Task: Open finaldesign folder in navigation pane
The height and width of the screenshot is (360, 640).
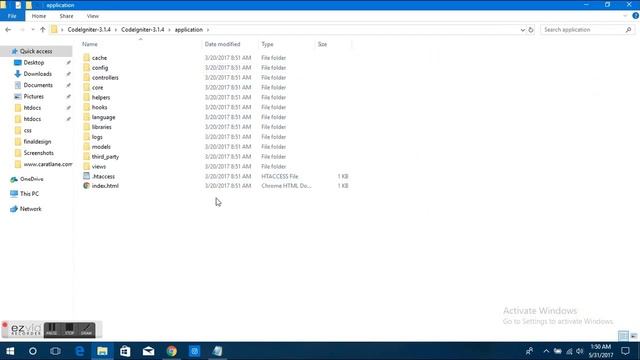Action: (37, 142)
